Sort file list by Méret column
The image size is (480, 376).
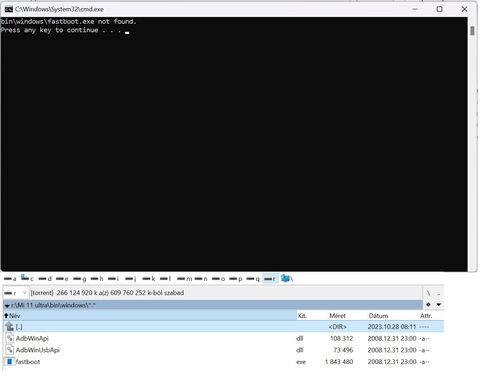337,315
